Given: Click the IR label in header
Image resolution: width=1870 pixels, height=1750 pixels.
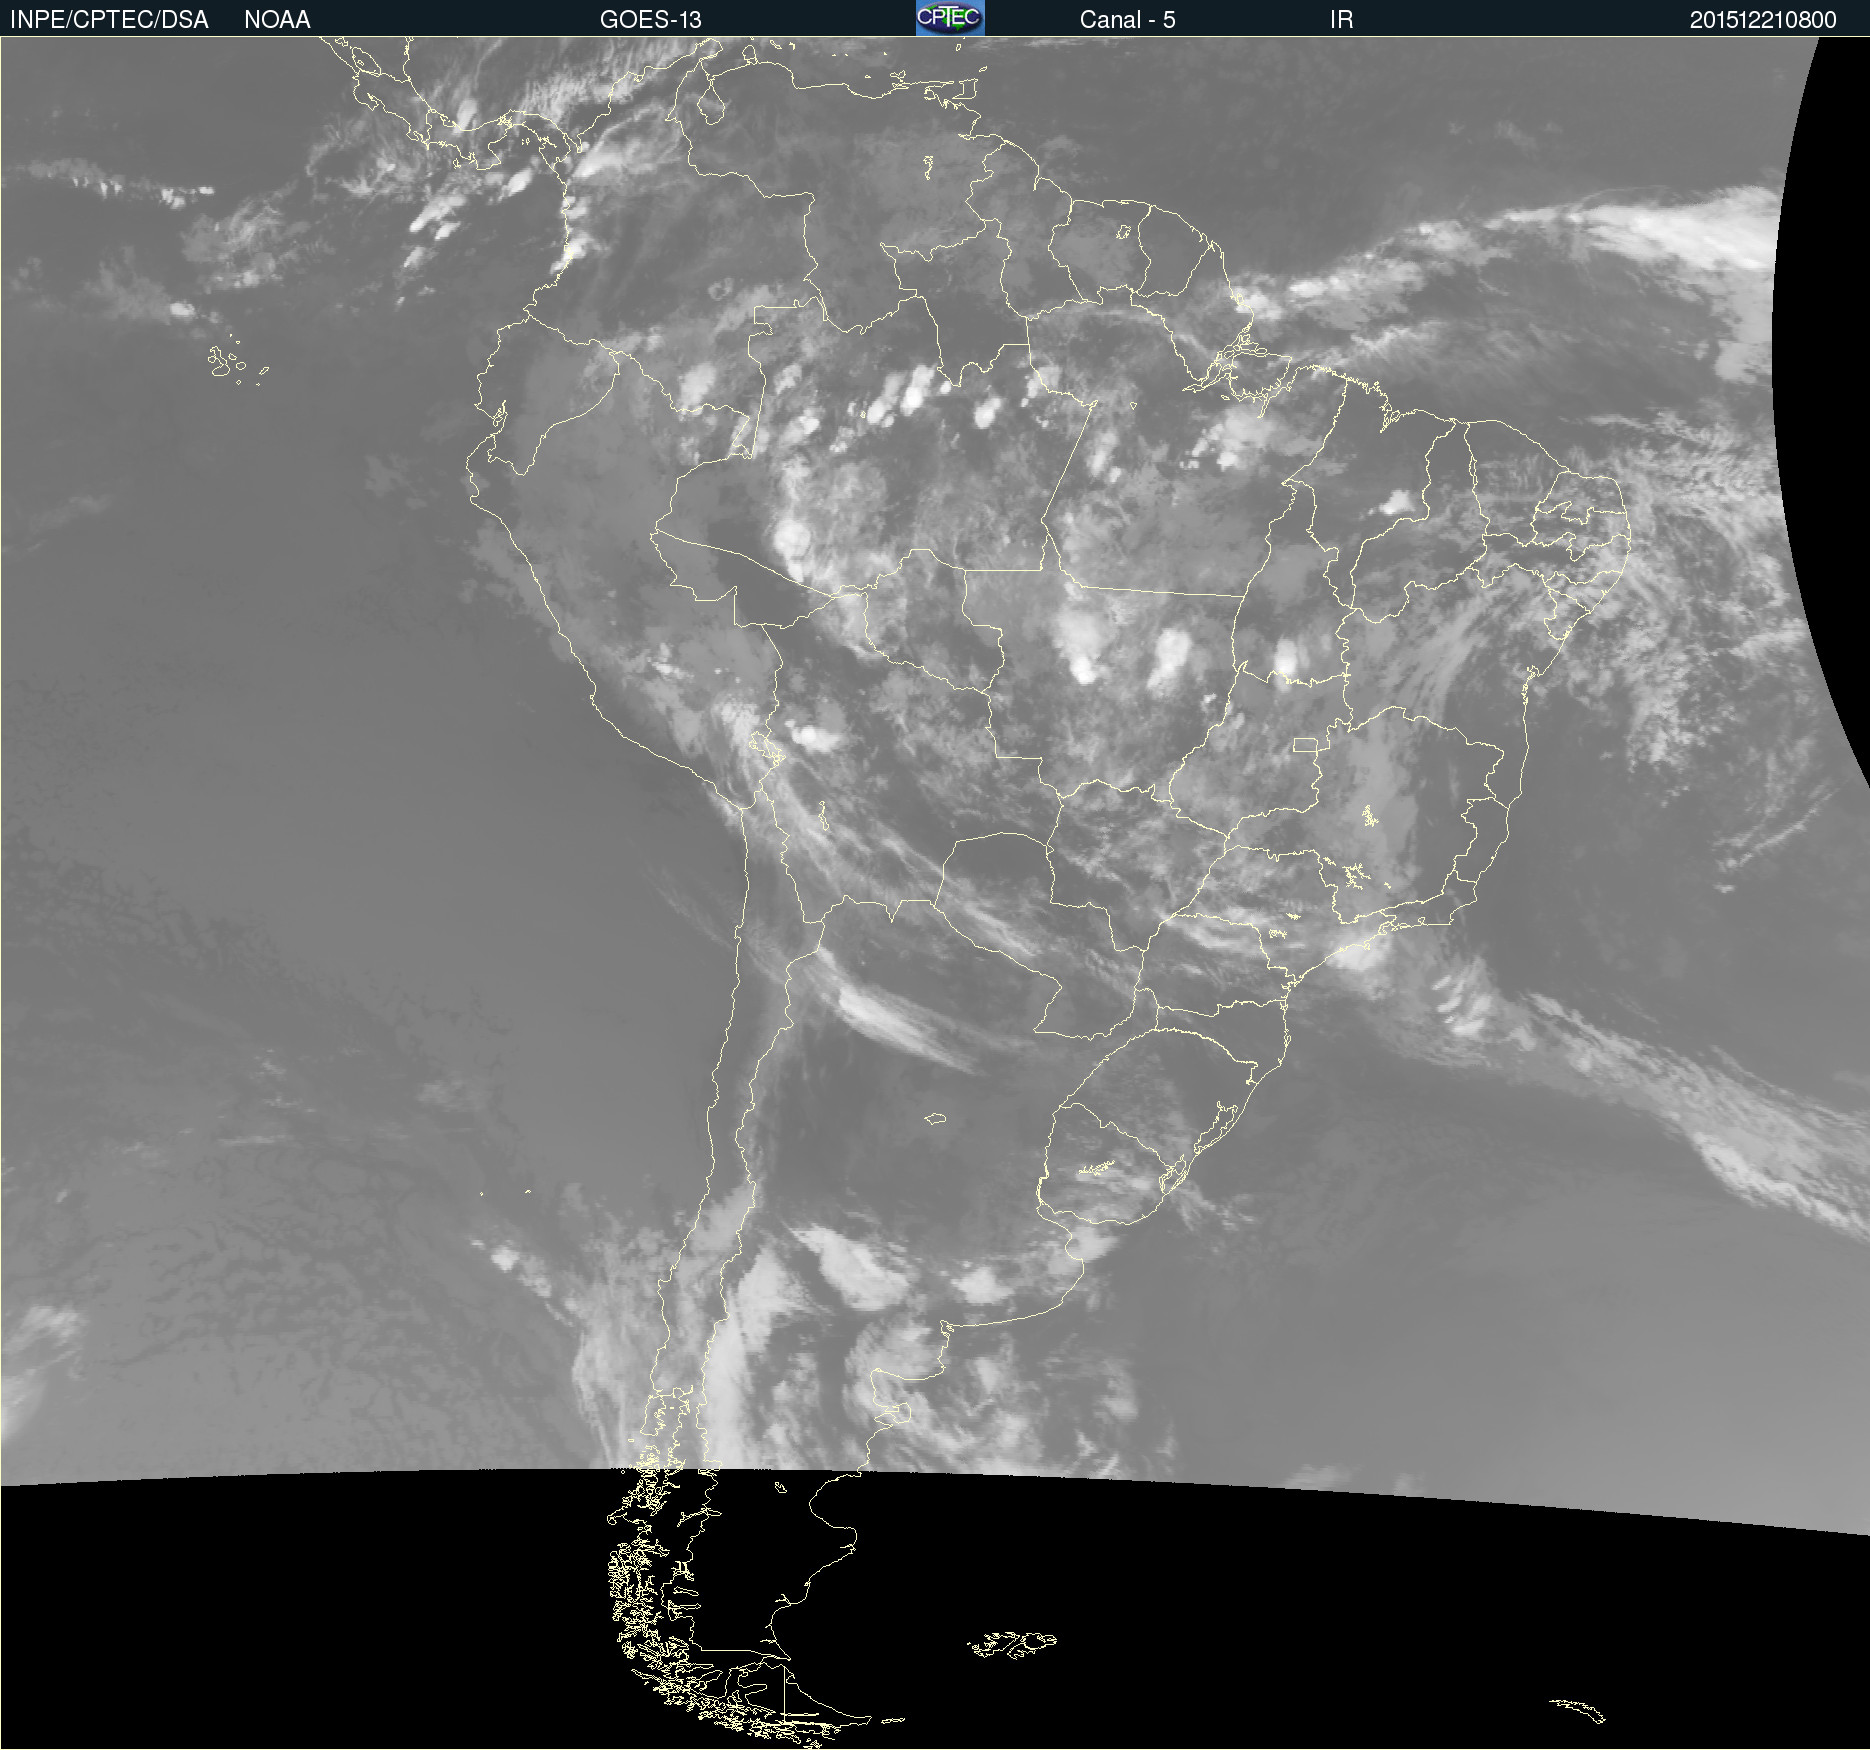Looking at the screenshot, I should (x=1341, y=20).
